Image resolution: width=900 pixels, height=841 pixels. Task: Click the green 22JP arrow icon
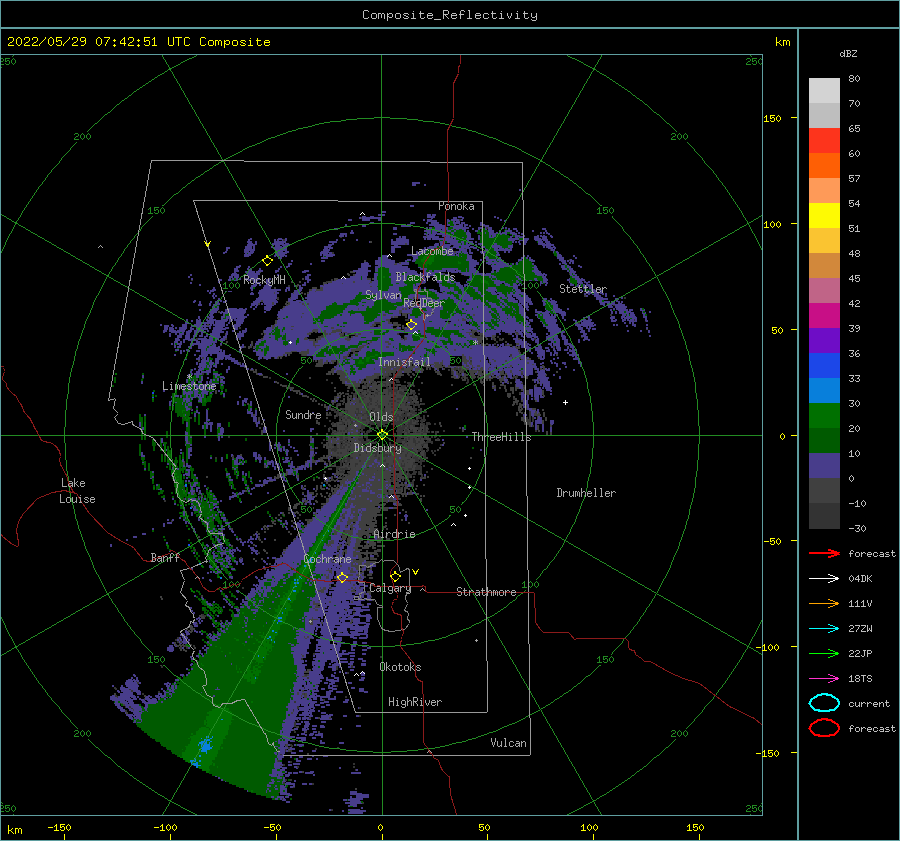(824, 653)
